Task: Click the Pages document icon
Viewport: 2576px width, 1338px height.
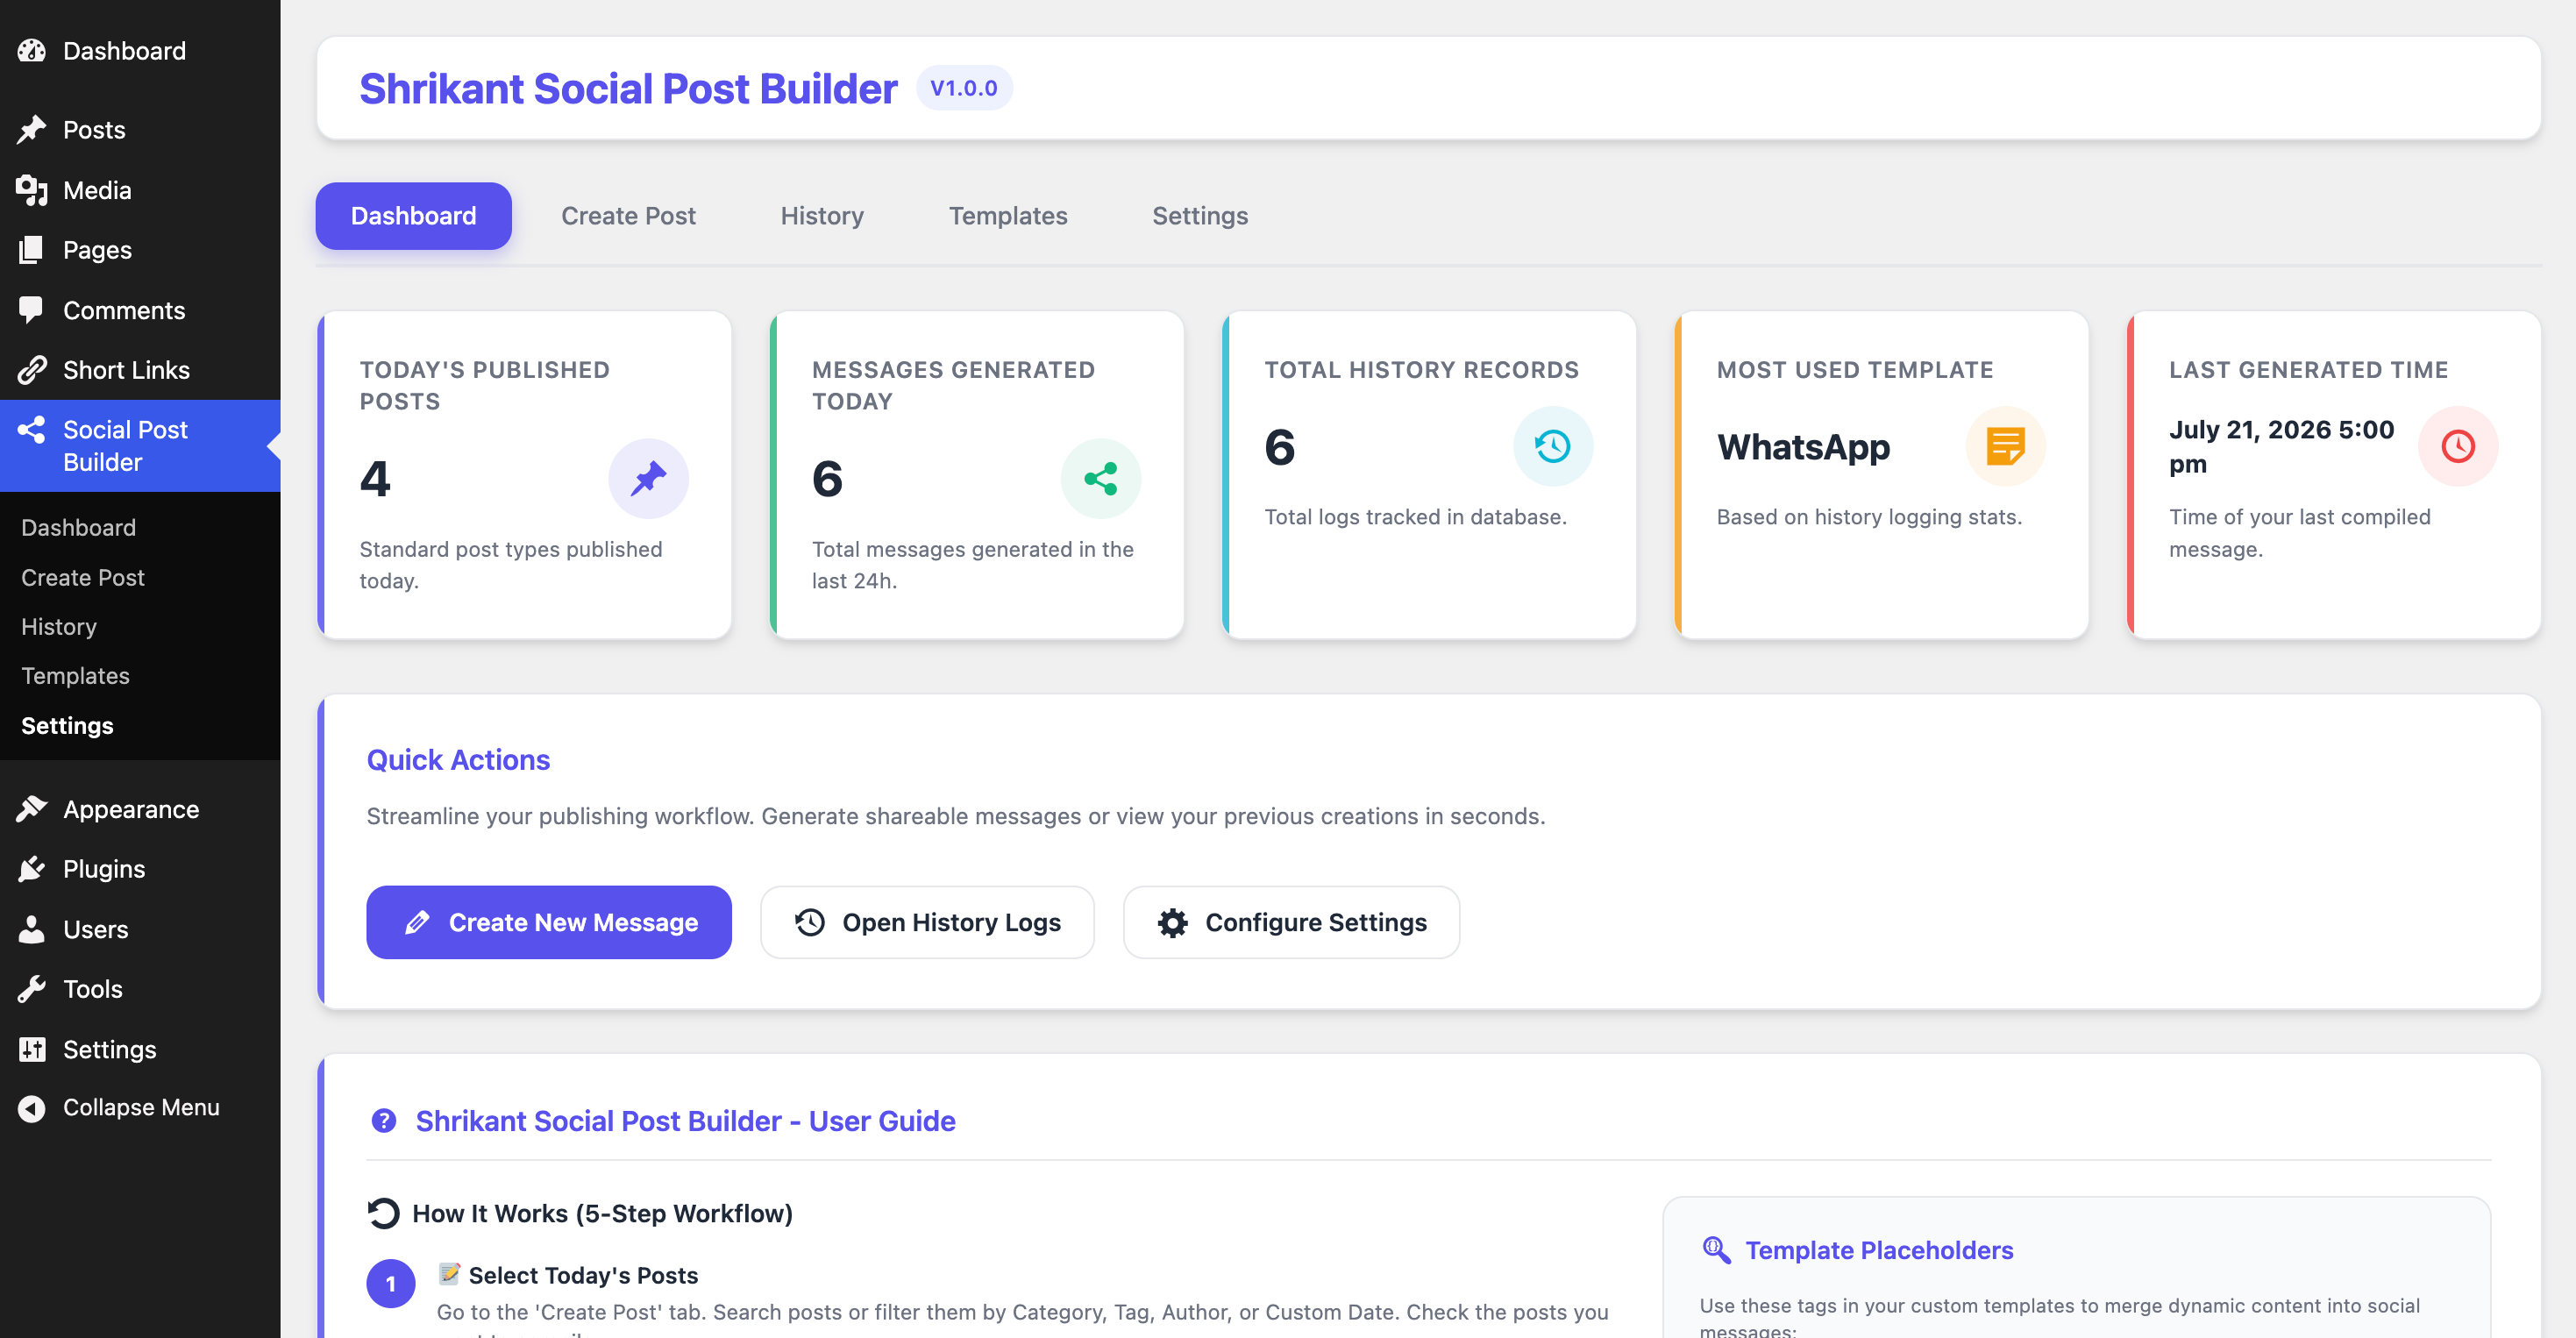Action: [x=32, y=250]
